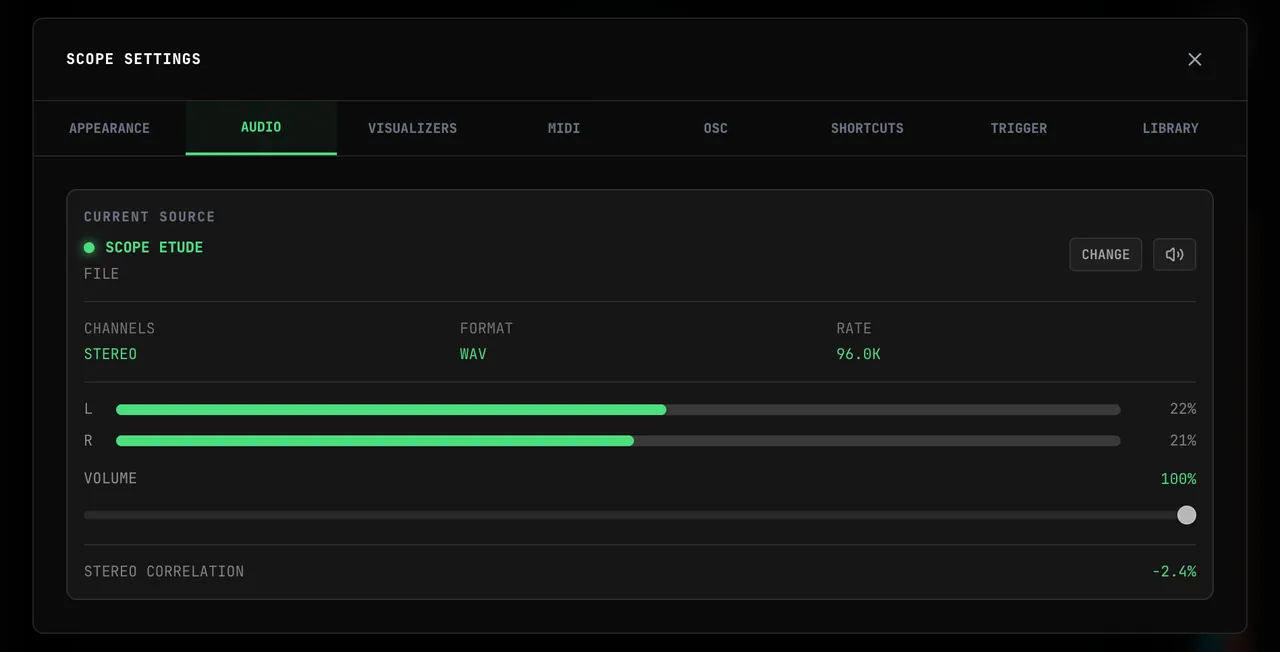The image size is (1280, 652).
Task: Click the Scope Etude source name
Action: [x=154, y=247]
